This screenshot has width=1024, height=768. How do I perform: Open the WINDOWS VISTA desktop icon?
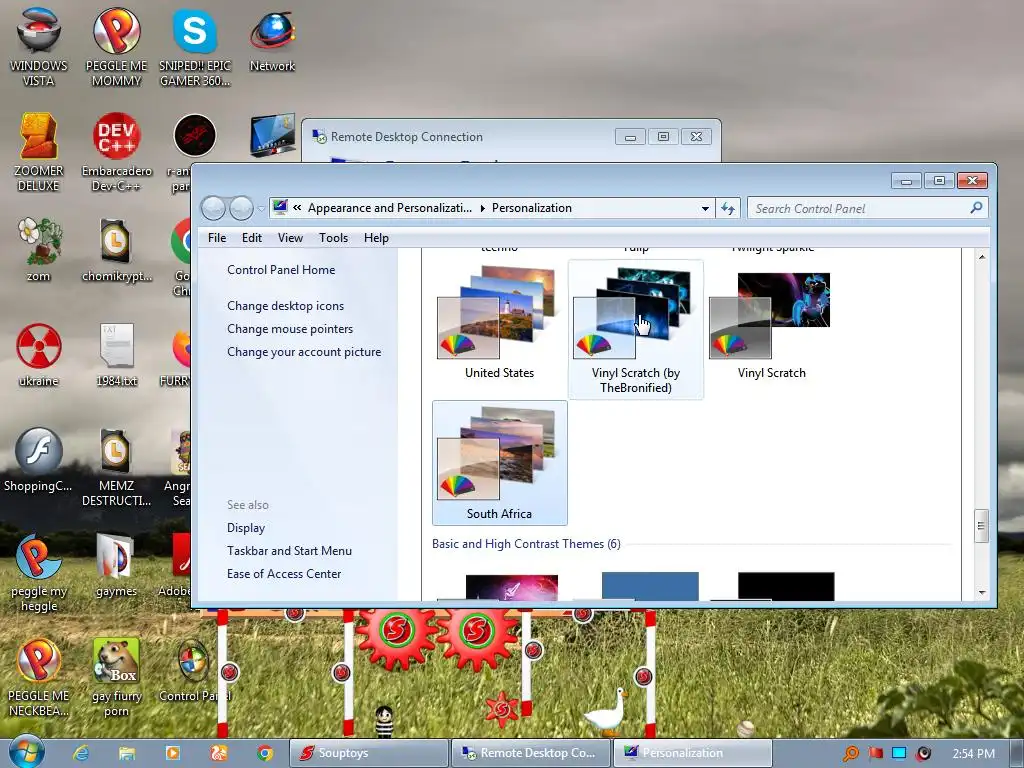[39, 46]
